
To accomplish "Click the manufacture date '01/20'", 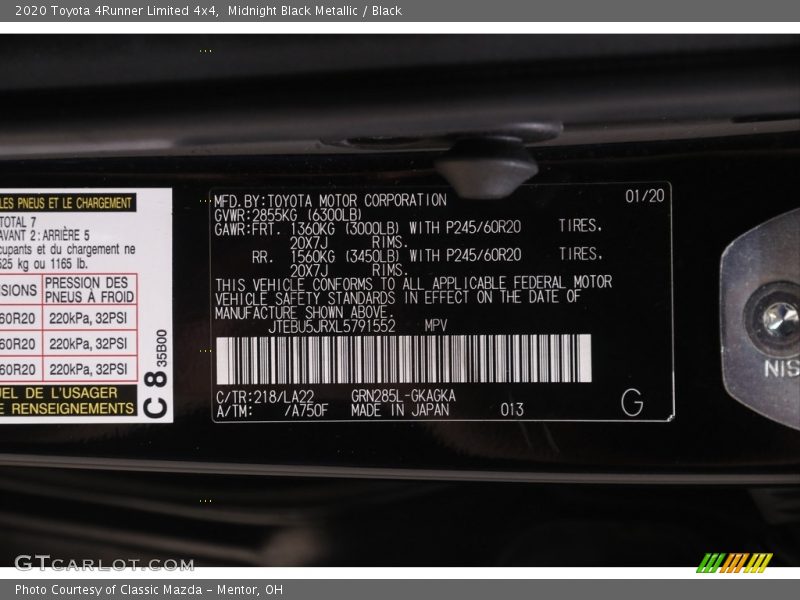I will 645,196.
